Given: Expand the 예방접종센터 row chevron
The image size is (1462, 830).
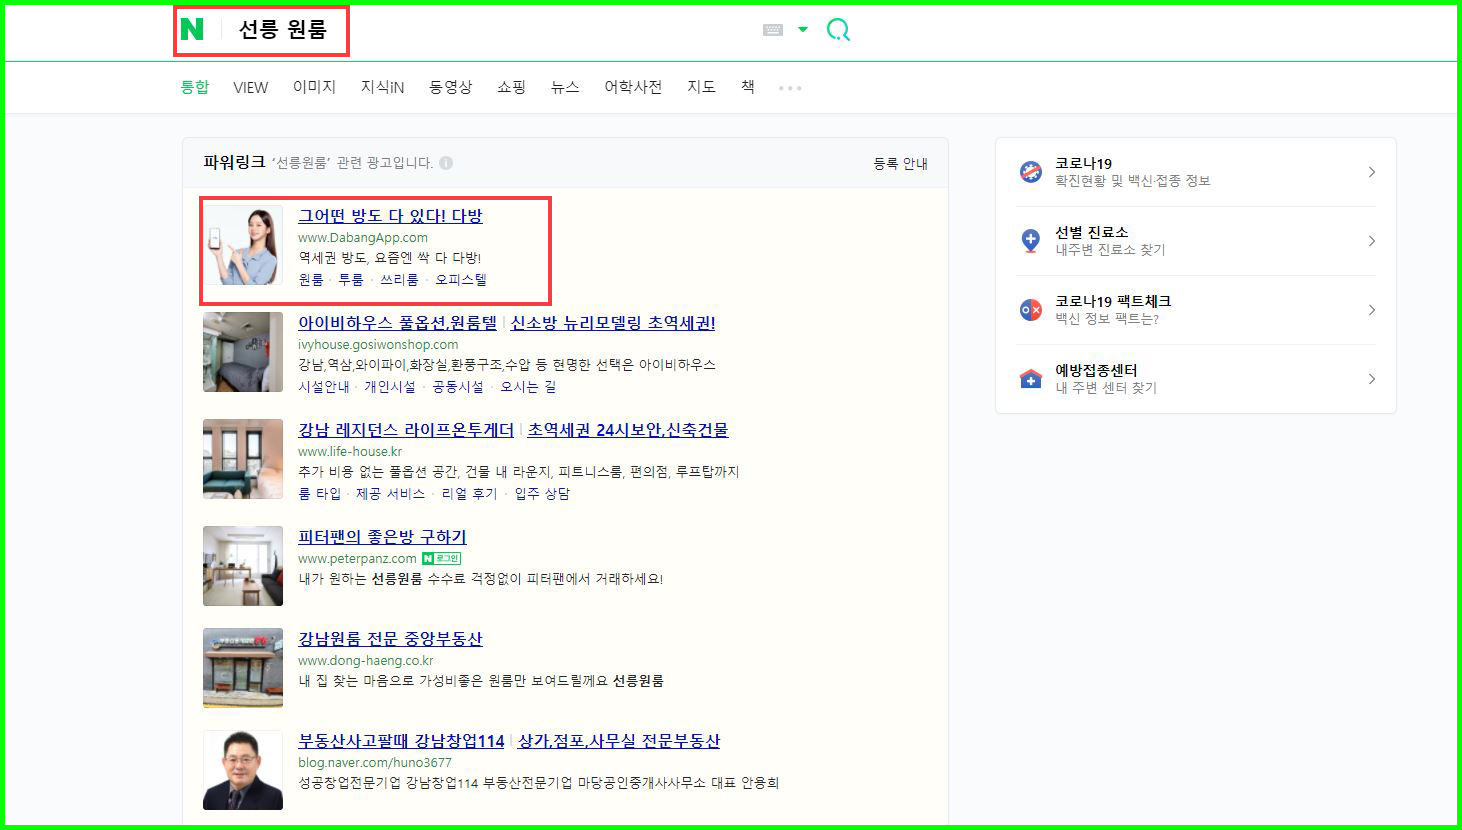Looking at the screenshot, I should pos(1372,379).
